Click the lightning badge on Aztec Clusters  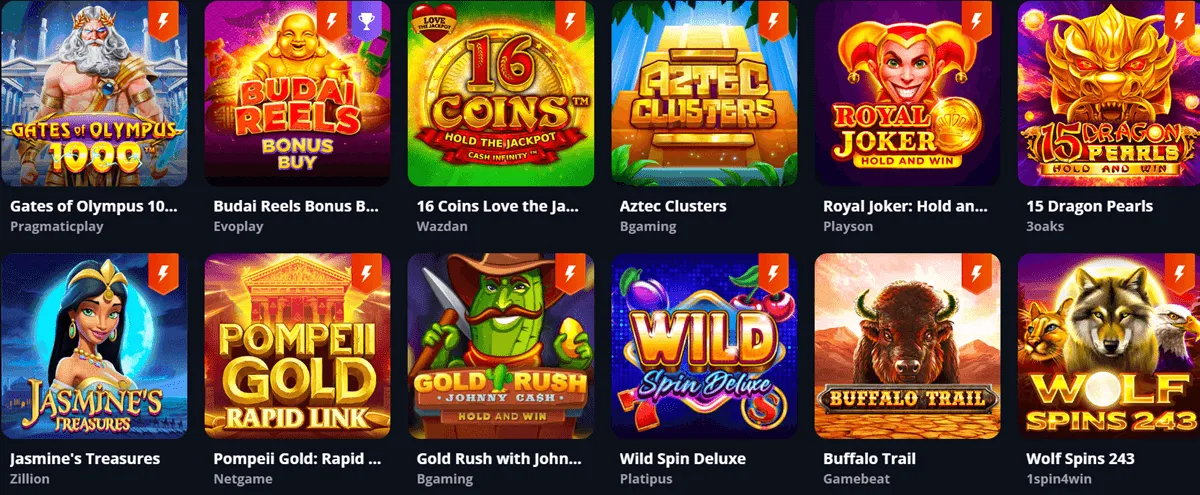[774, 19]
